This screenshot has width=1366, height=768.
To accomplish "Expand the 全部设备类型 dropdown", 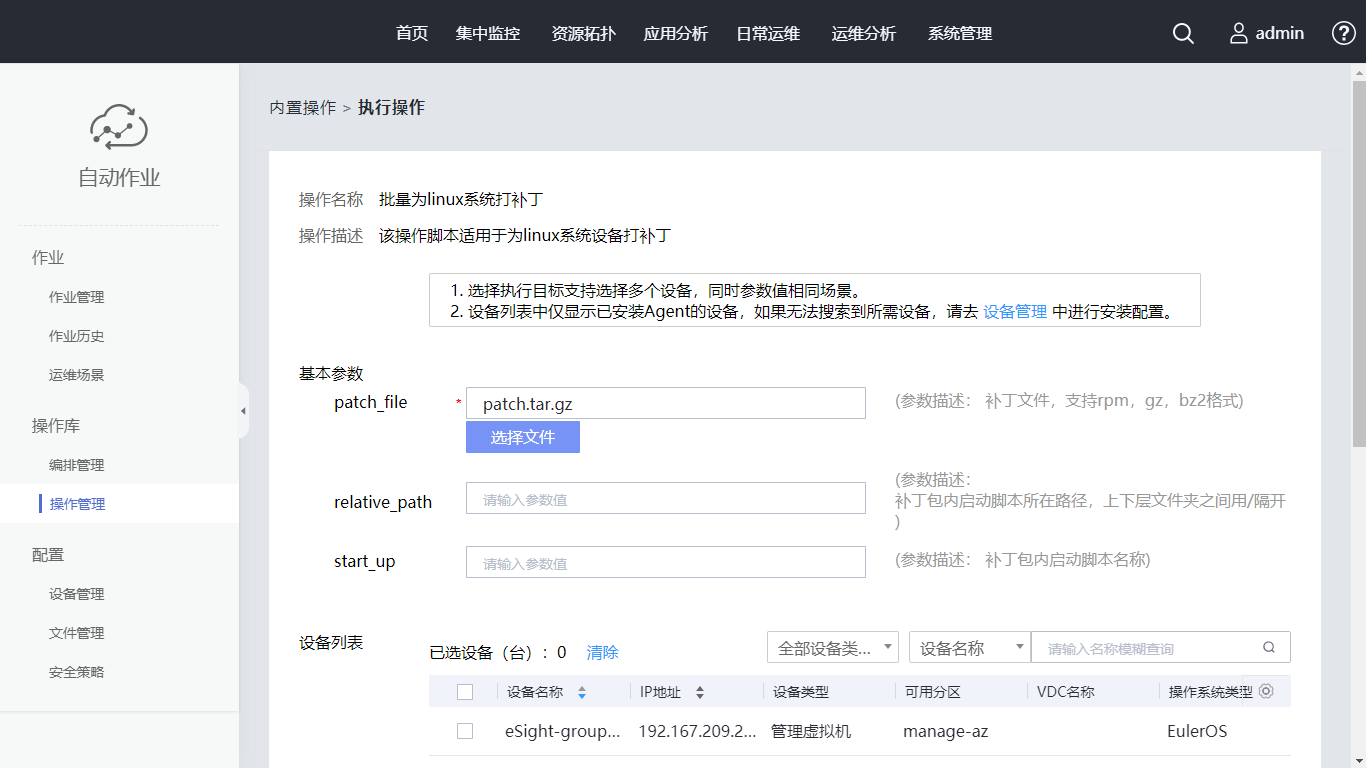I will tap(832, 648).
